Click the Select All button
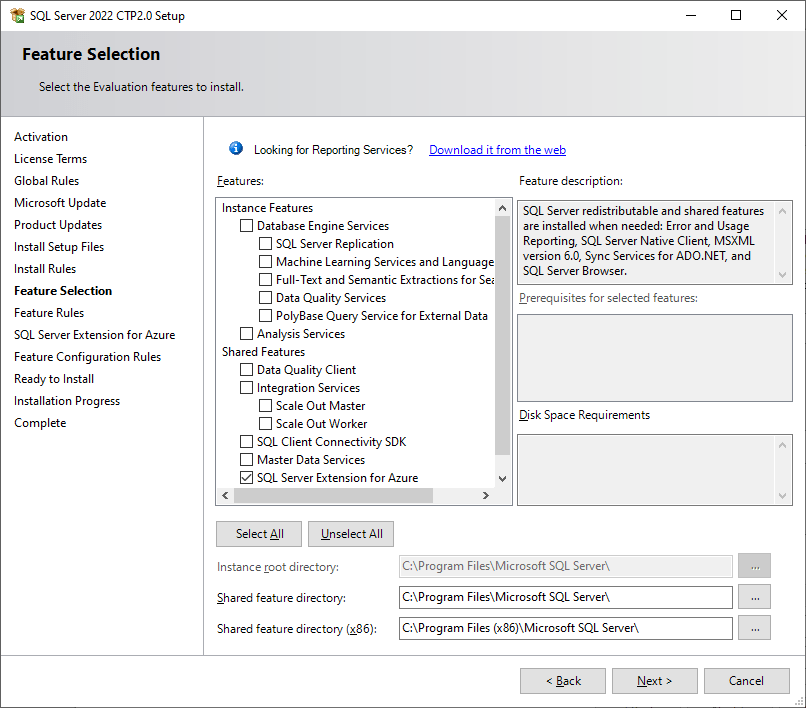Image resolution: width=806 pixels, height=708 pixels. click(x=259, y=534)
